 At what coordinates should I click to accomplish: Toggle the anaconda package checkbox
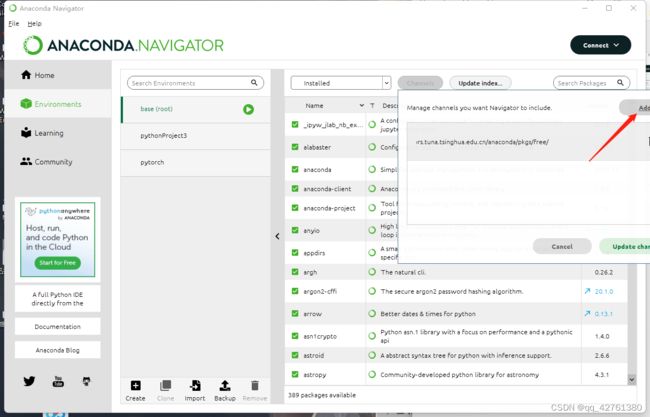point(295,169)
